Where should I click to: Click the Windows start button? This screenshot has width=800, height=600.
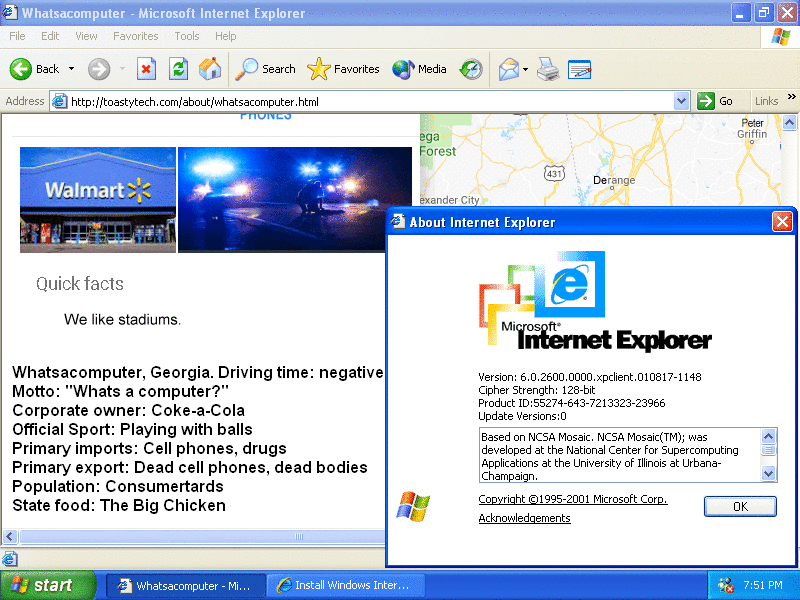[x=47, y=585]
